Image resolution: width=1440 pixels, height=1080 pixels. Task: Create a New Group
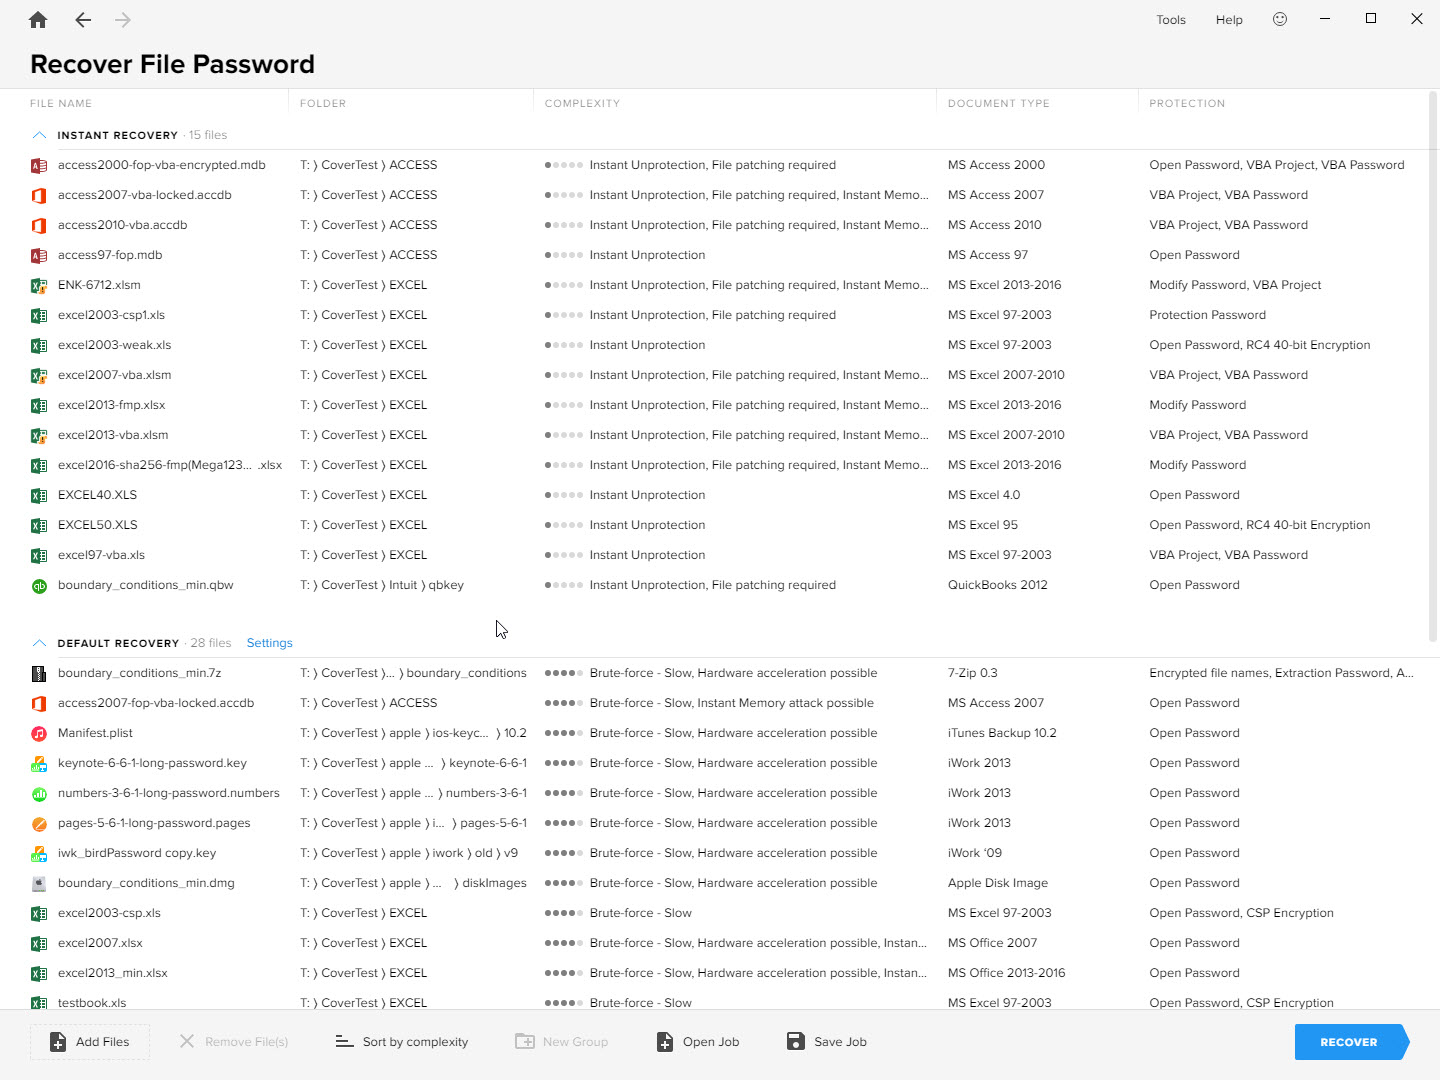[562, 1042]
